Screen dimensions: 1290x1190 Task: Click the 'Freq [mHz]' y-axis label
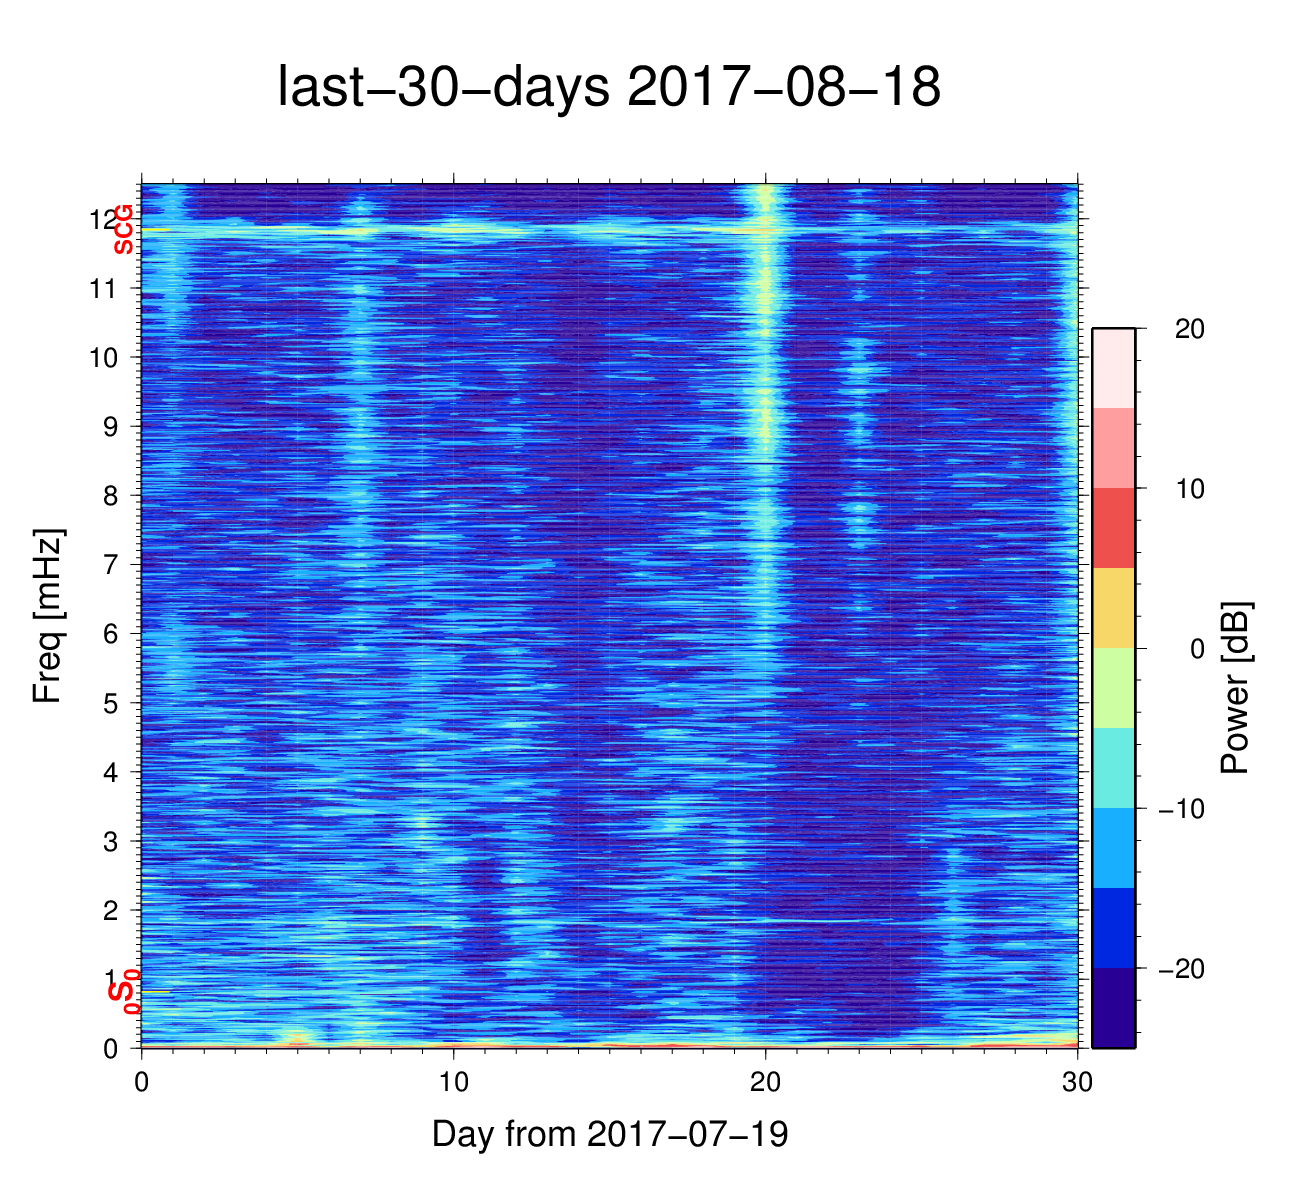(48, 616)
